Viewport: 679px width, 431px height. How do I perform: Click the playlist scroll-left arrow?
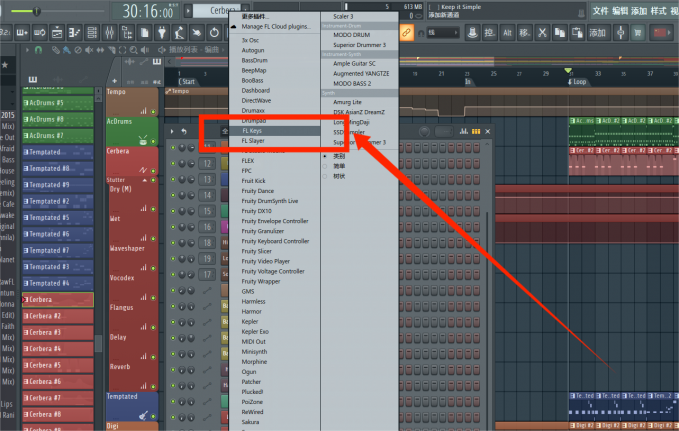pyautogui.click(x=170, y=62)
